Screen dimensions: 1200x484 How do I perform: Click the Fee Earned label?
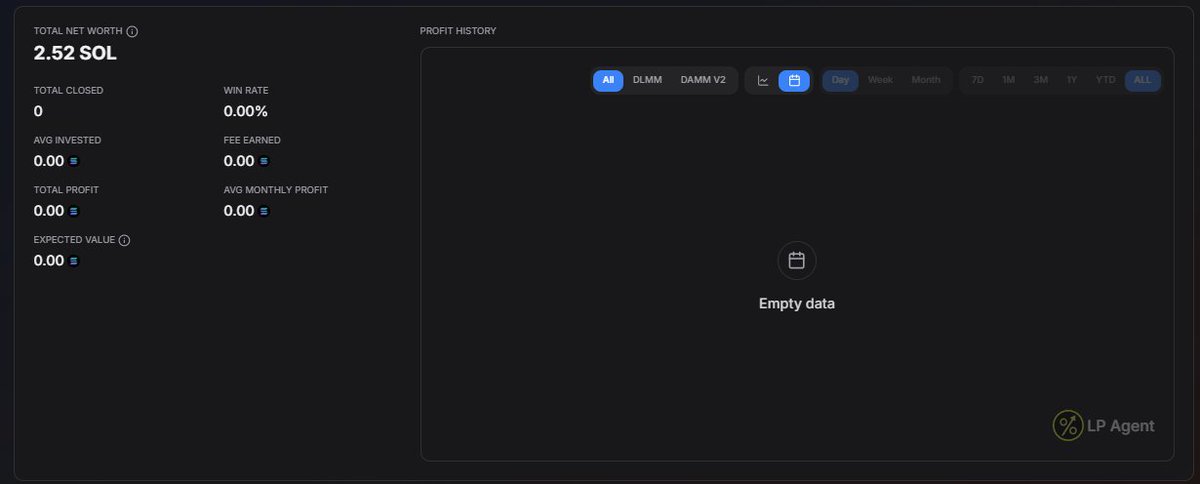252,140
